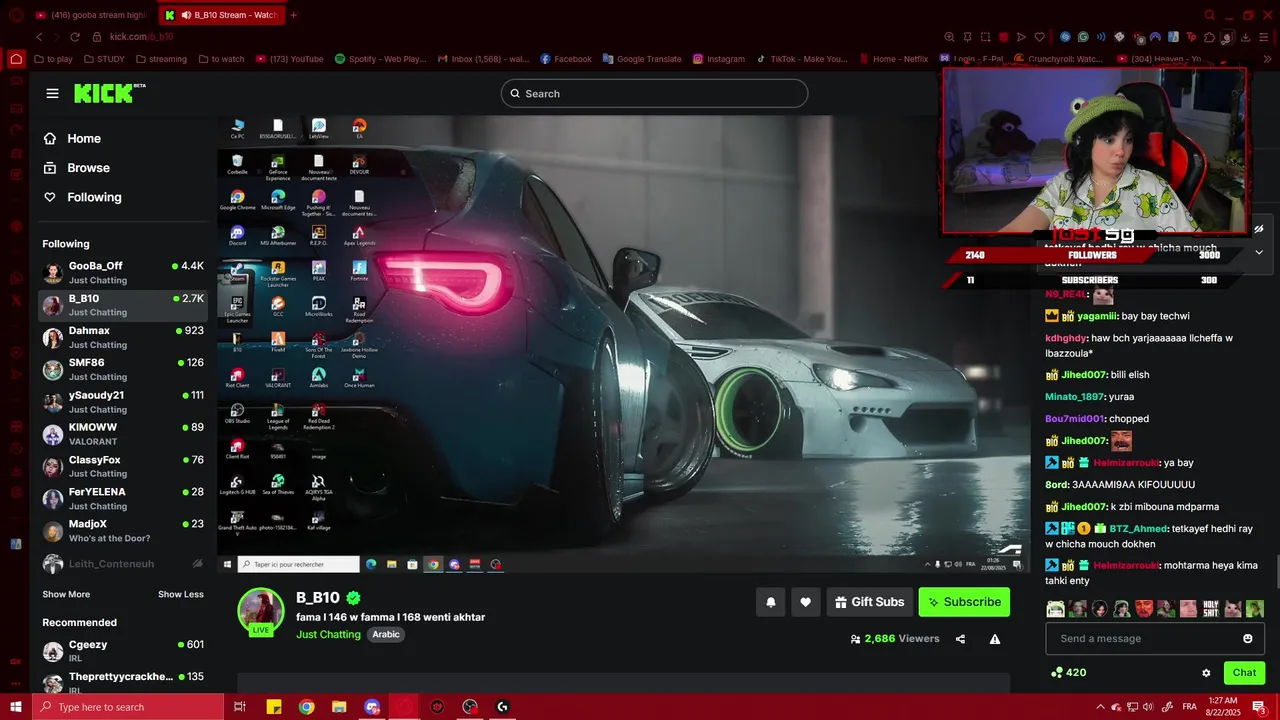Open Windows notification center icon
This screenshot has height=720, width=1280.
(1258, 707)
